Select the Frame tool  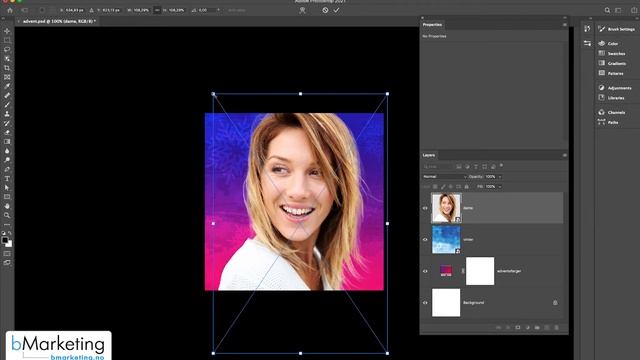click(7, 77)
